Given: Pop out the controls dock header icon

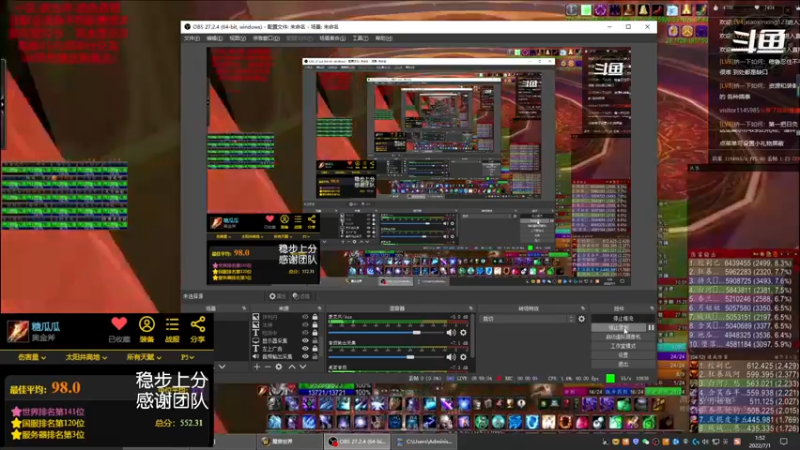Looking at the screenshot, I should [652, 308].
